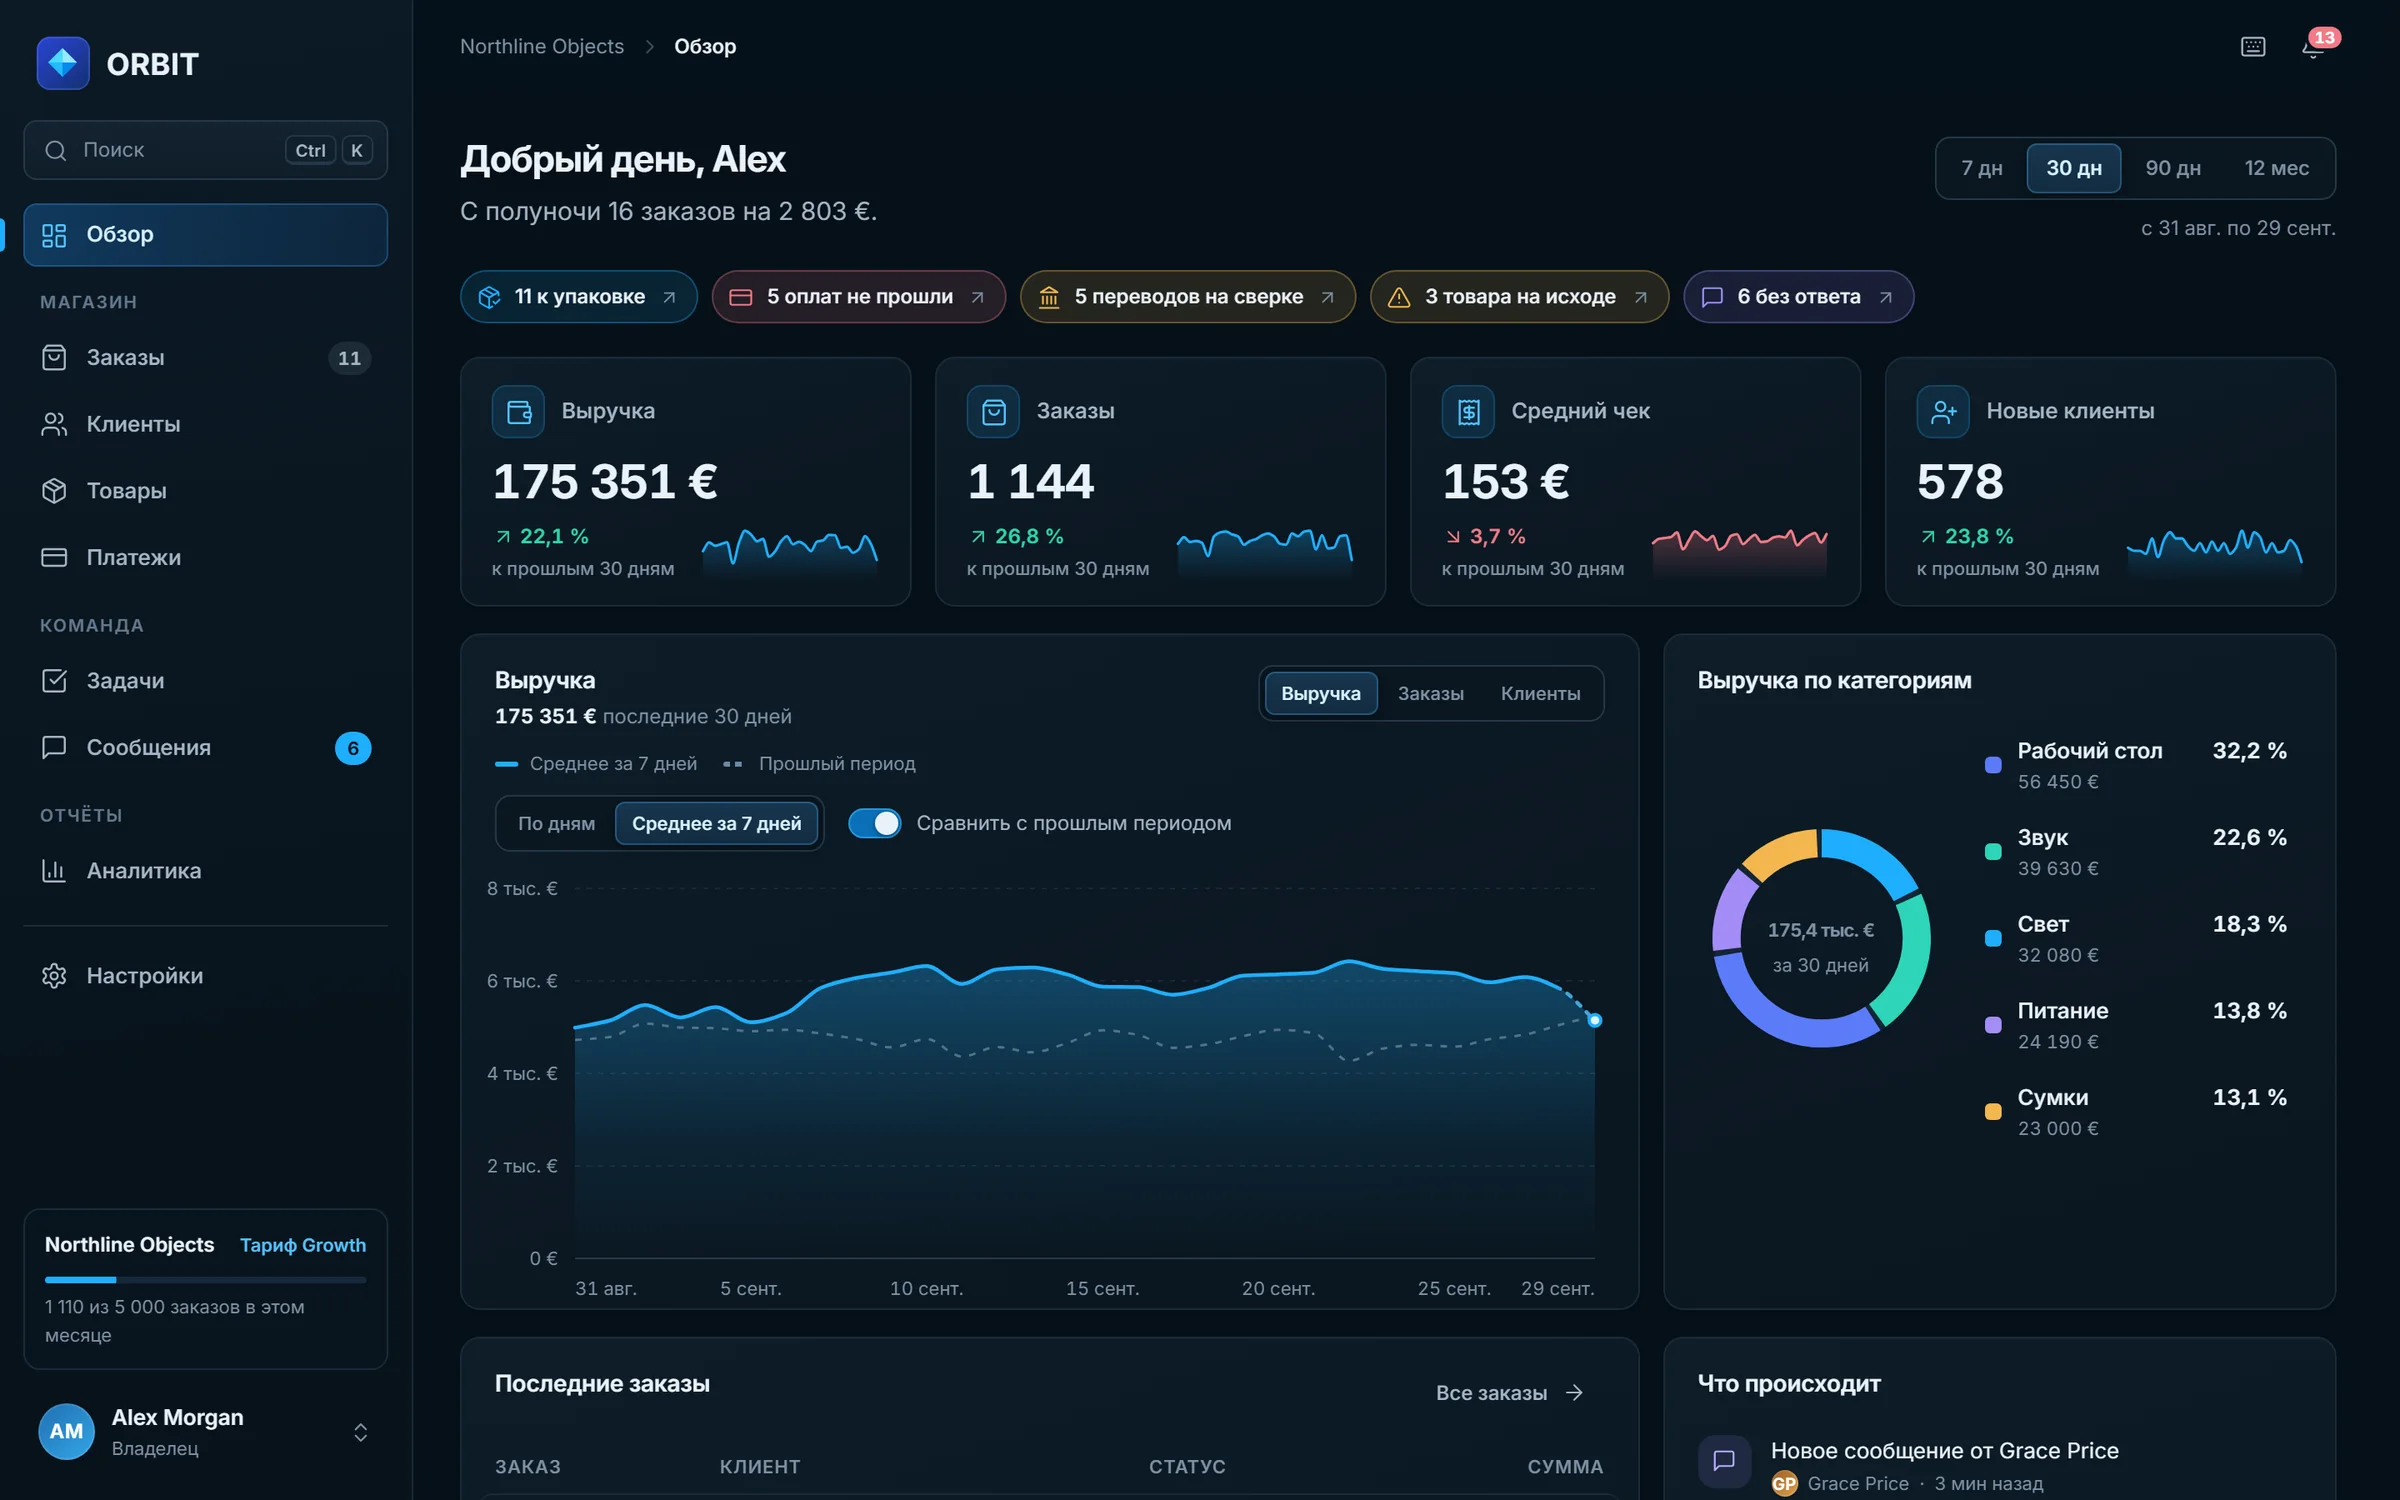
Task: Click the ORBIT diamond logo icon
Action: (x=62, y=63)
